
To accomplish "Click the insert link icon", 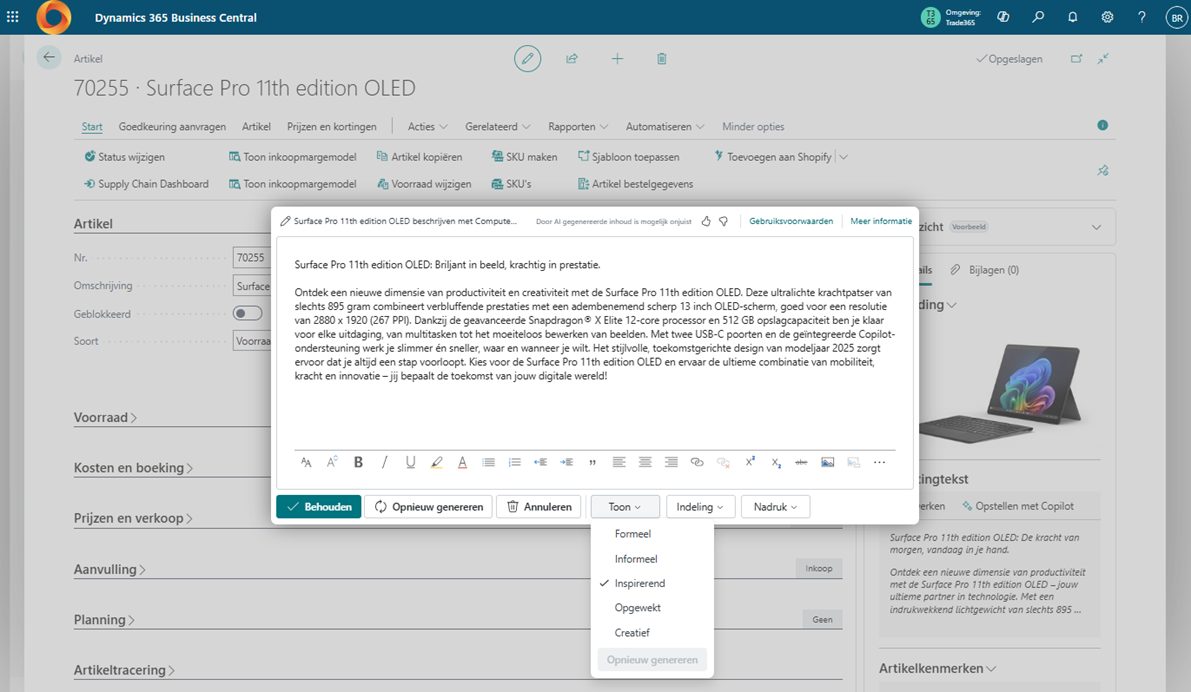I will [x=697, y=462].
